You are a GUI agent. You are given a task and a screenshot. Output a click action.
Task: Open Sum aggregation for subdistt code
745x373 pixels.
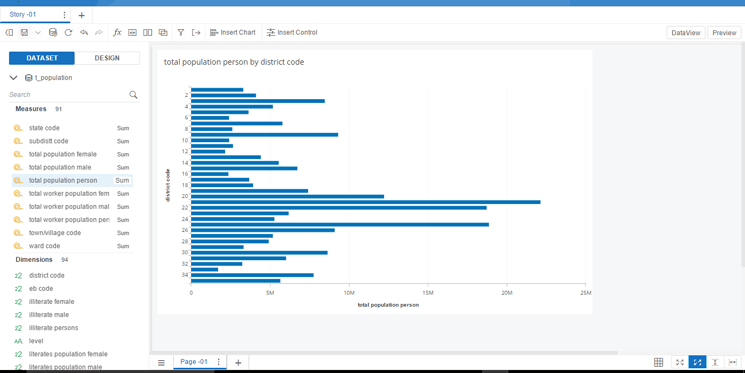click(123, 141)
